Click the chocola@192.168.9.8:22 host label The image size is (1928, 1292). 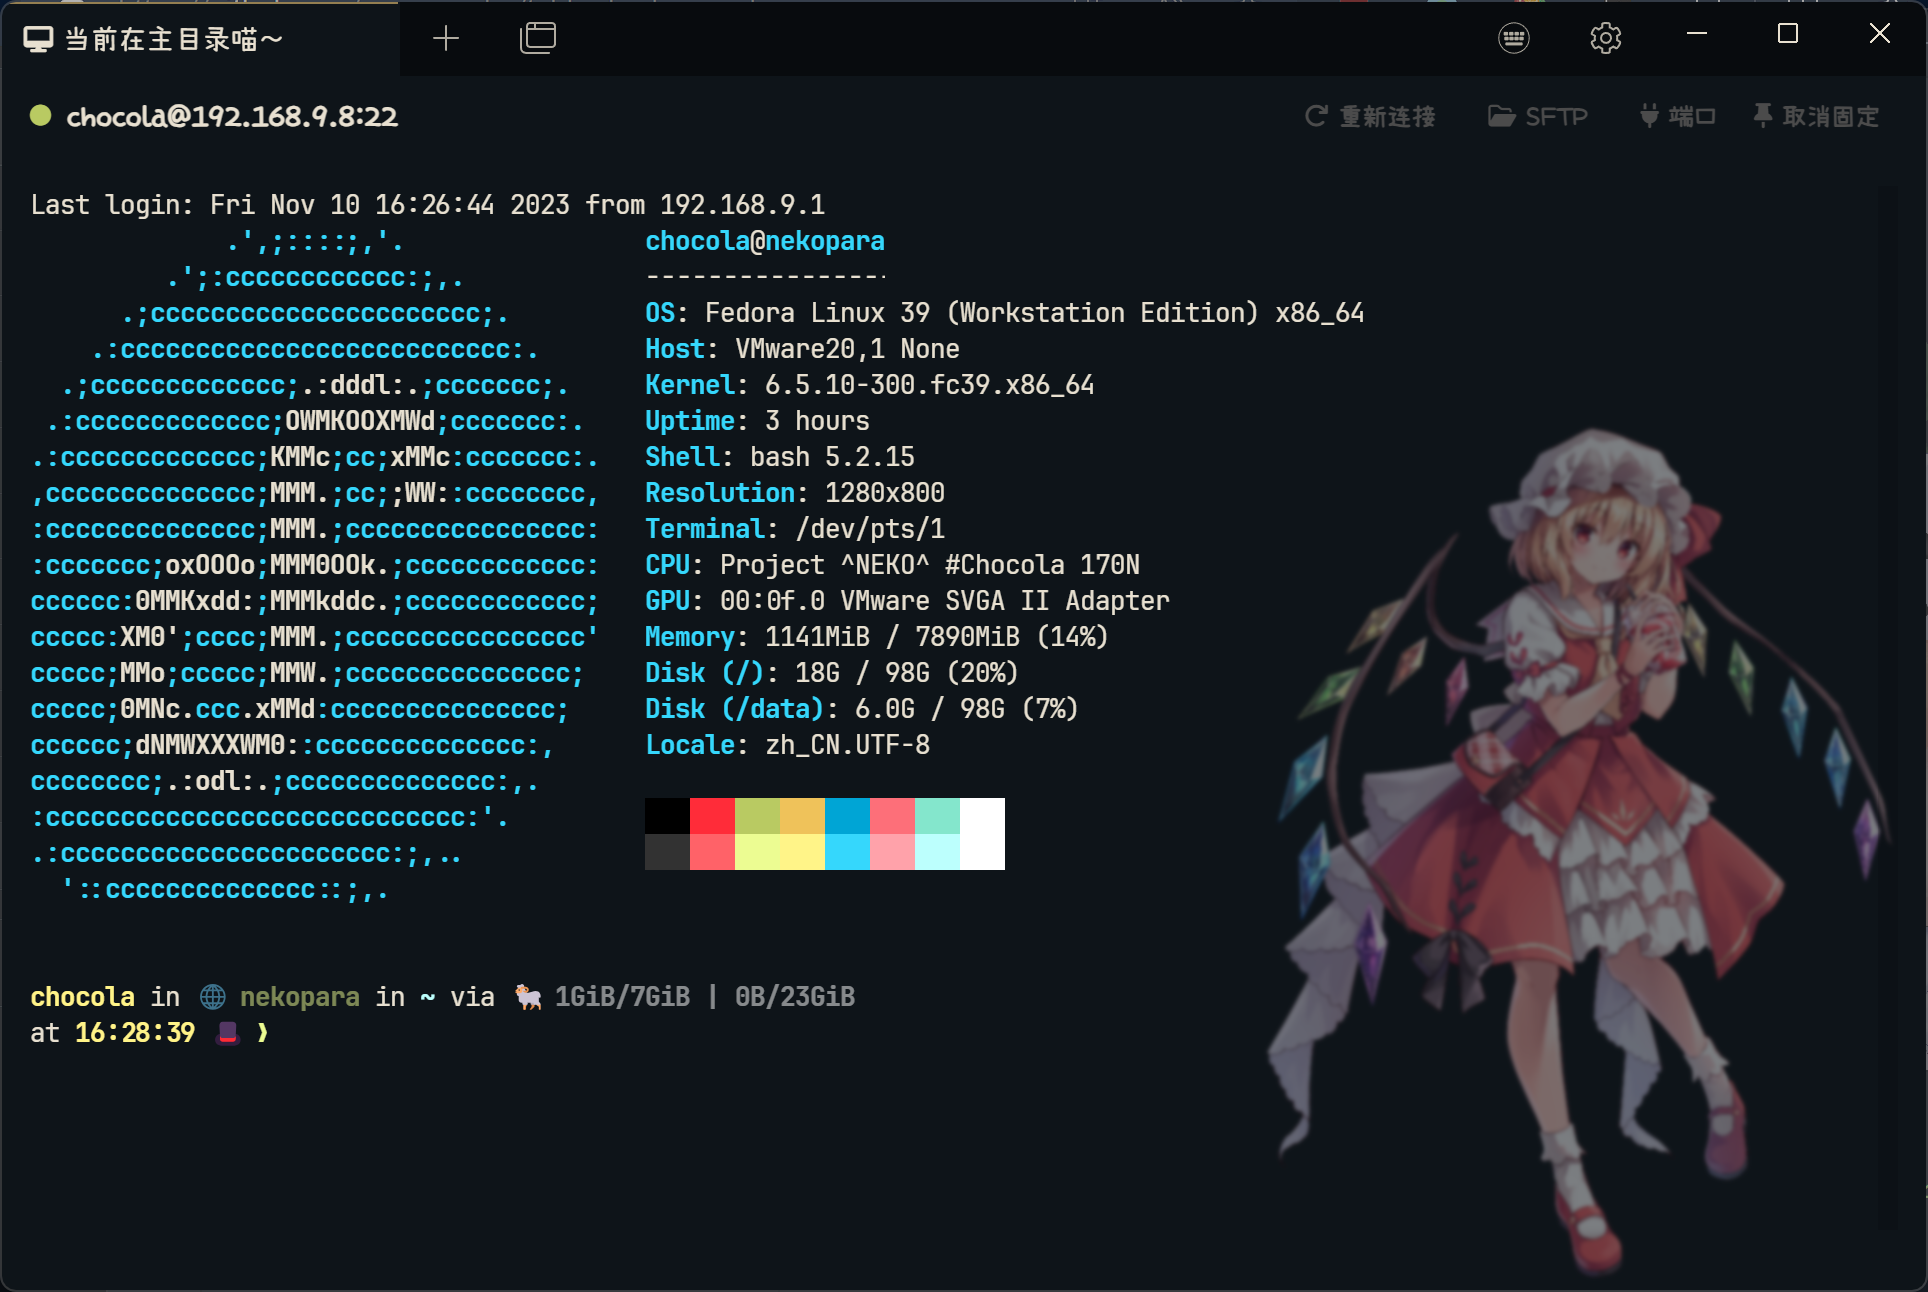point(232,117)
